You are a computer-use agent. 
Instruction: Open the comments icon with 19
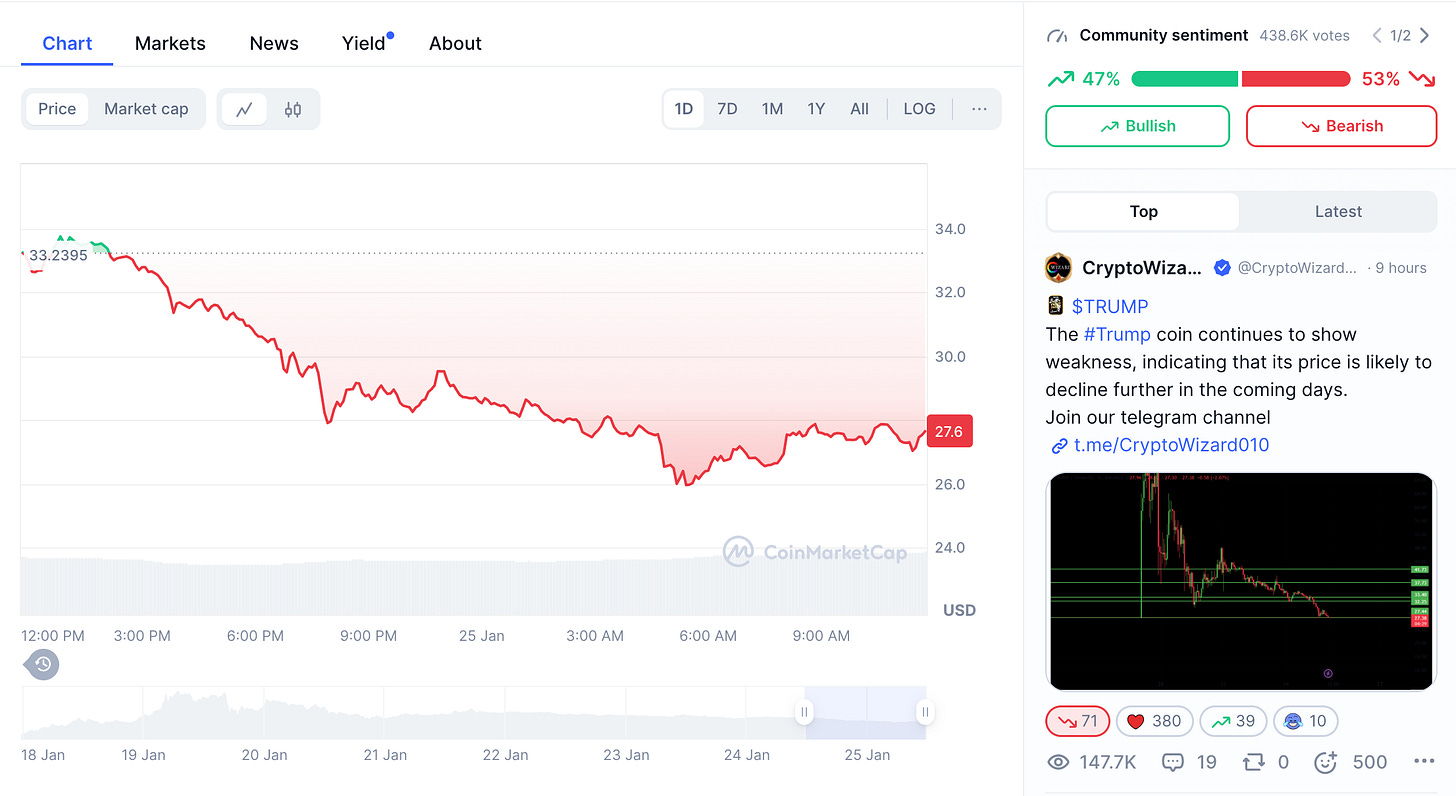pyautogui.click(x=1173, y=763)
